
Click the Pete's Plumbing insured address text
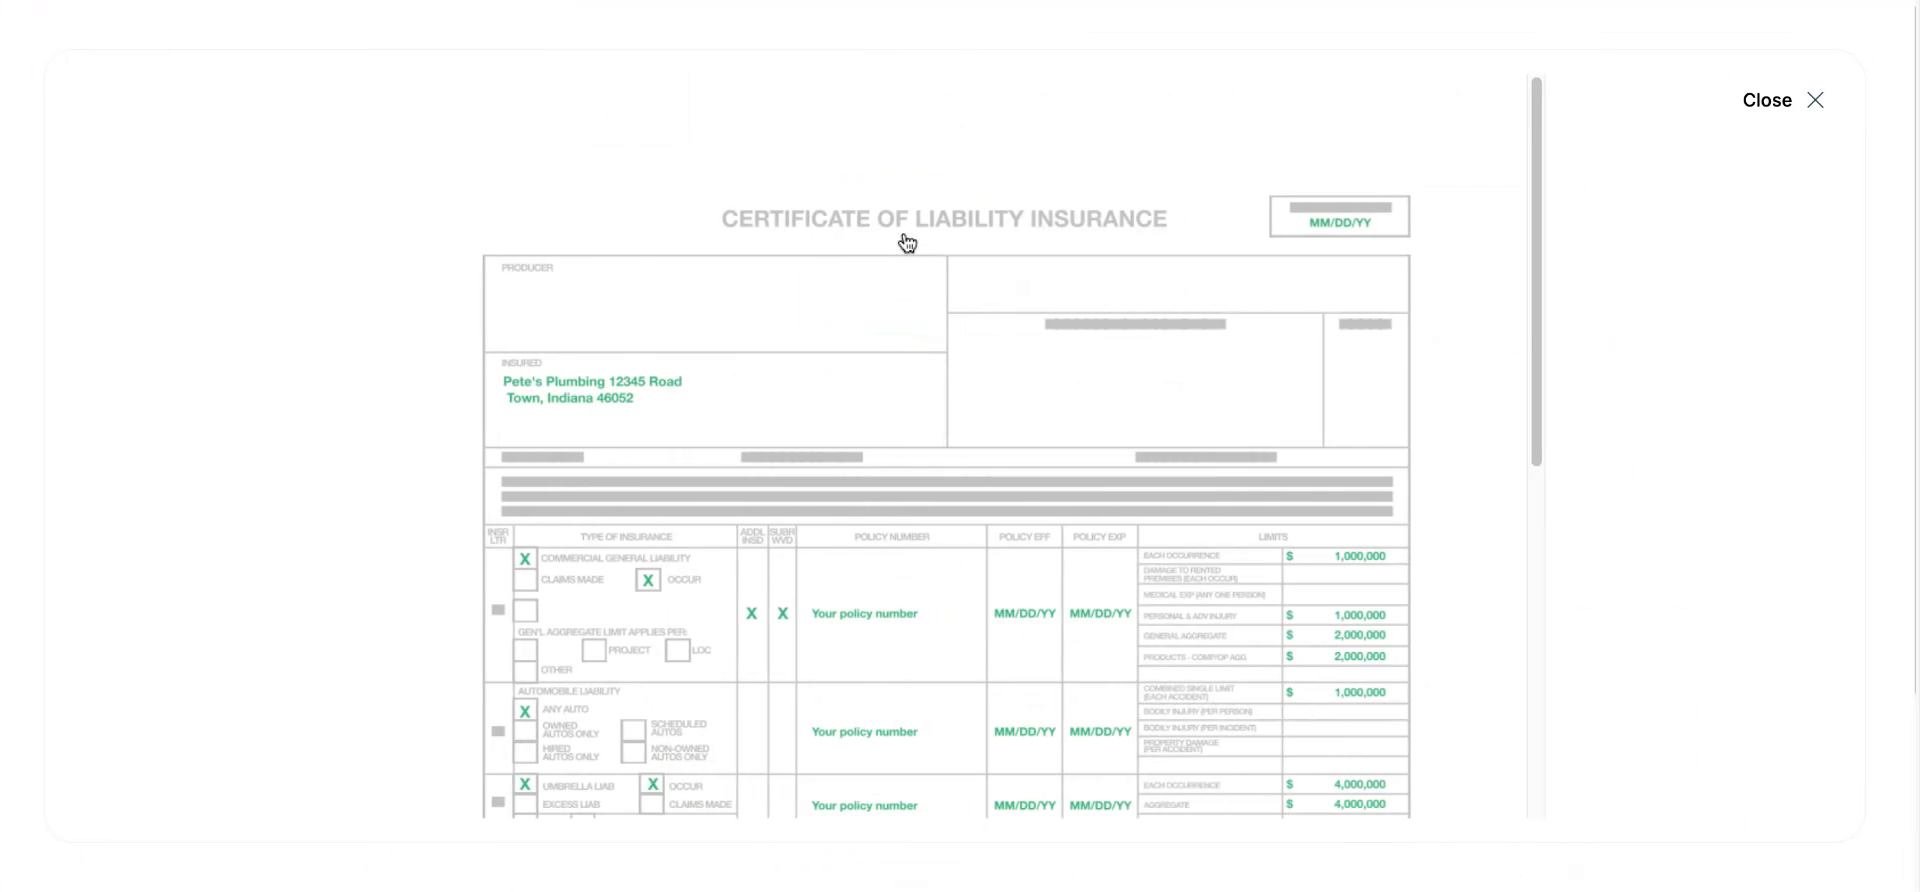(592, 389)
